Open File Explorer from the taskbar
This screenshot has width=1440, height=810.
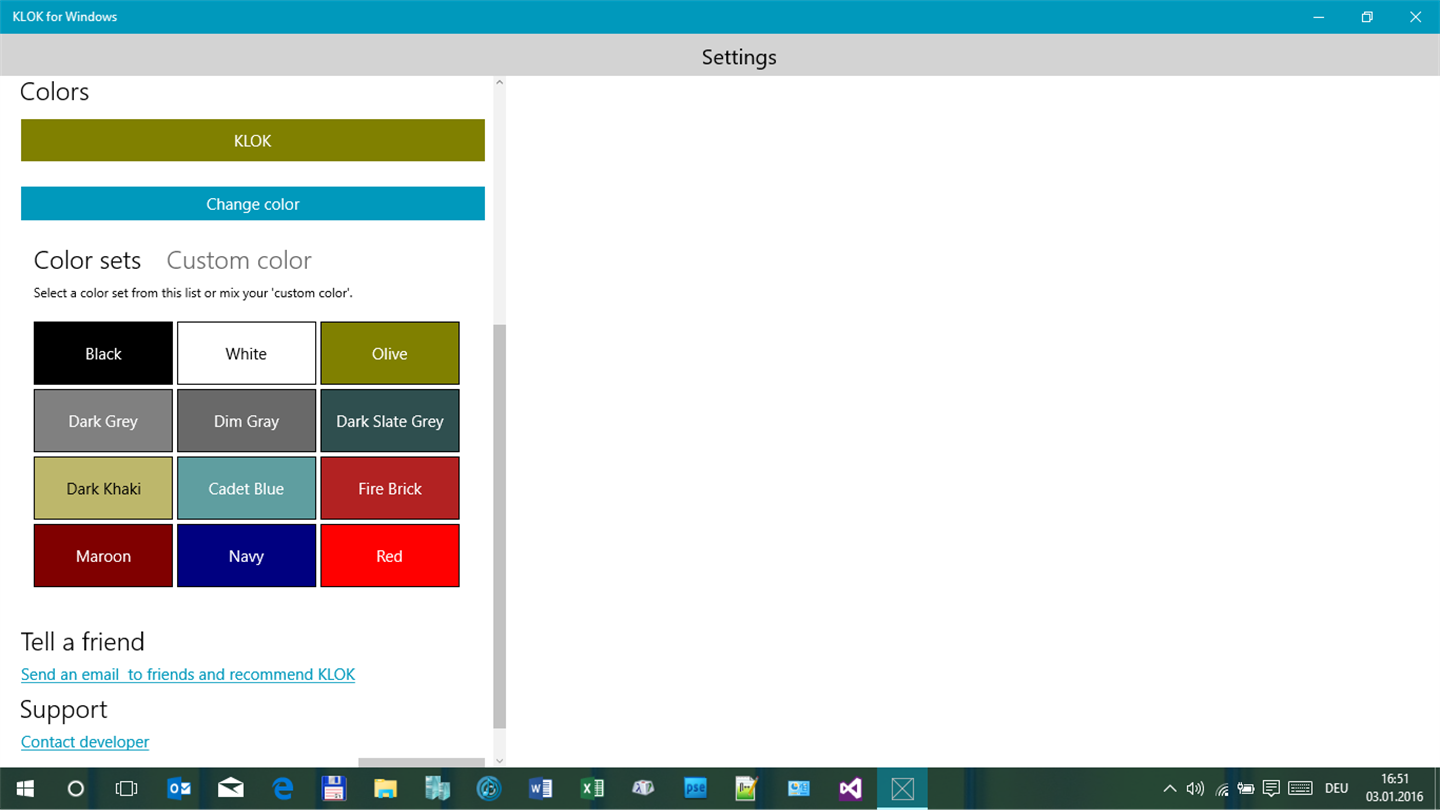[386, 789]
